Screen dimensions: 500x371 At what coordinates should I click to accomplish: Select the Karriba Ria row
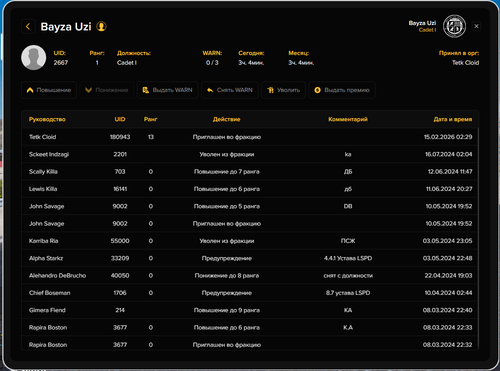point(250,241)
